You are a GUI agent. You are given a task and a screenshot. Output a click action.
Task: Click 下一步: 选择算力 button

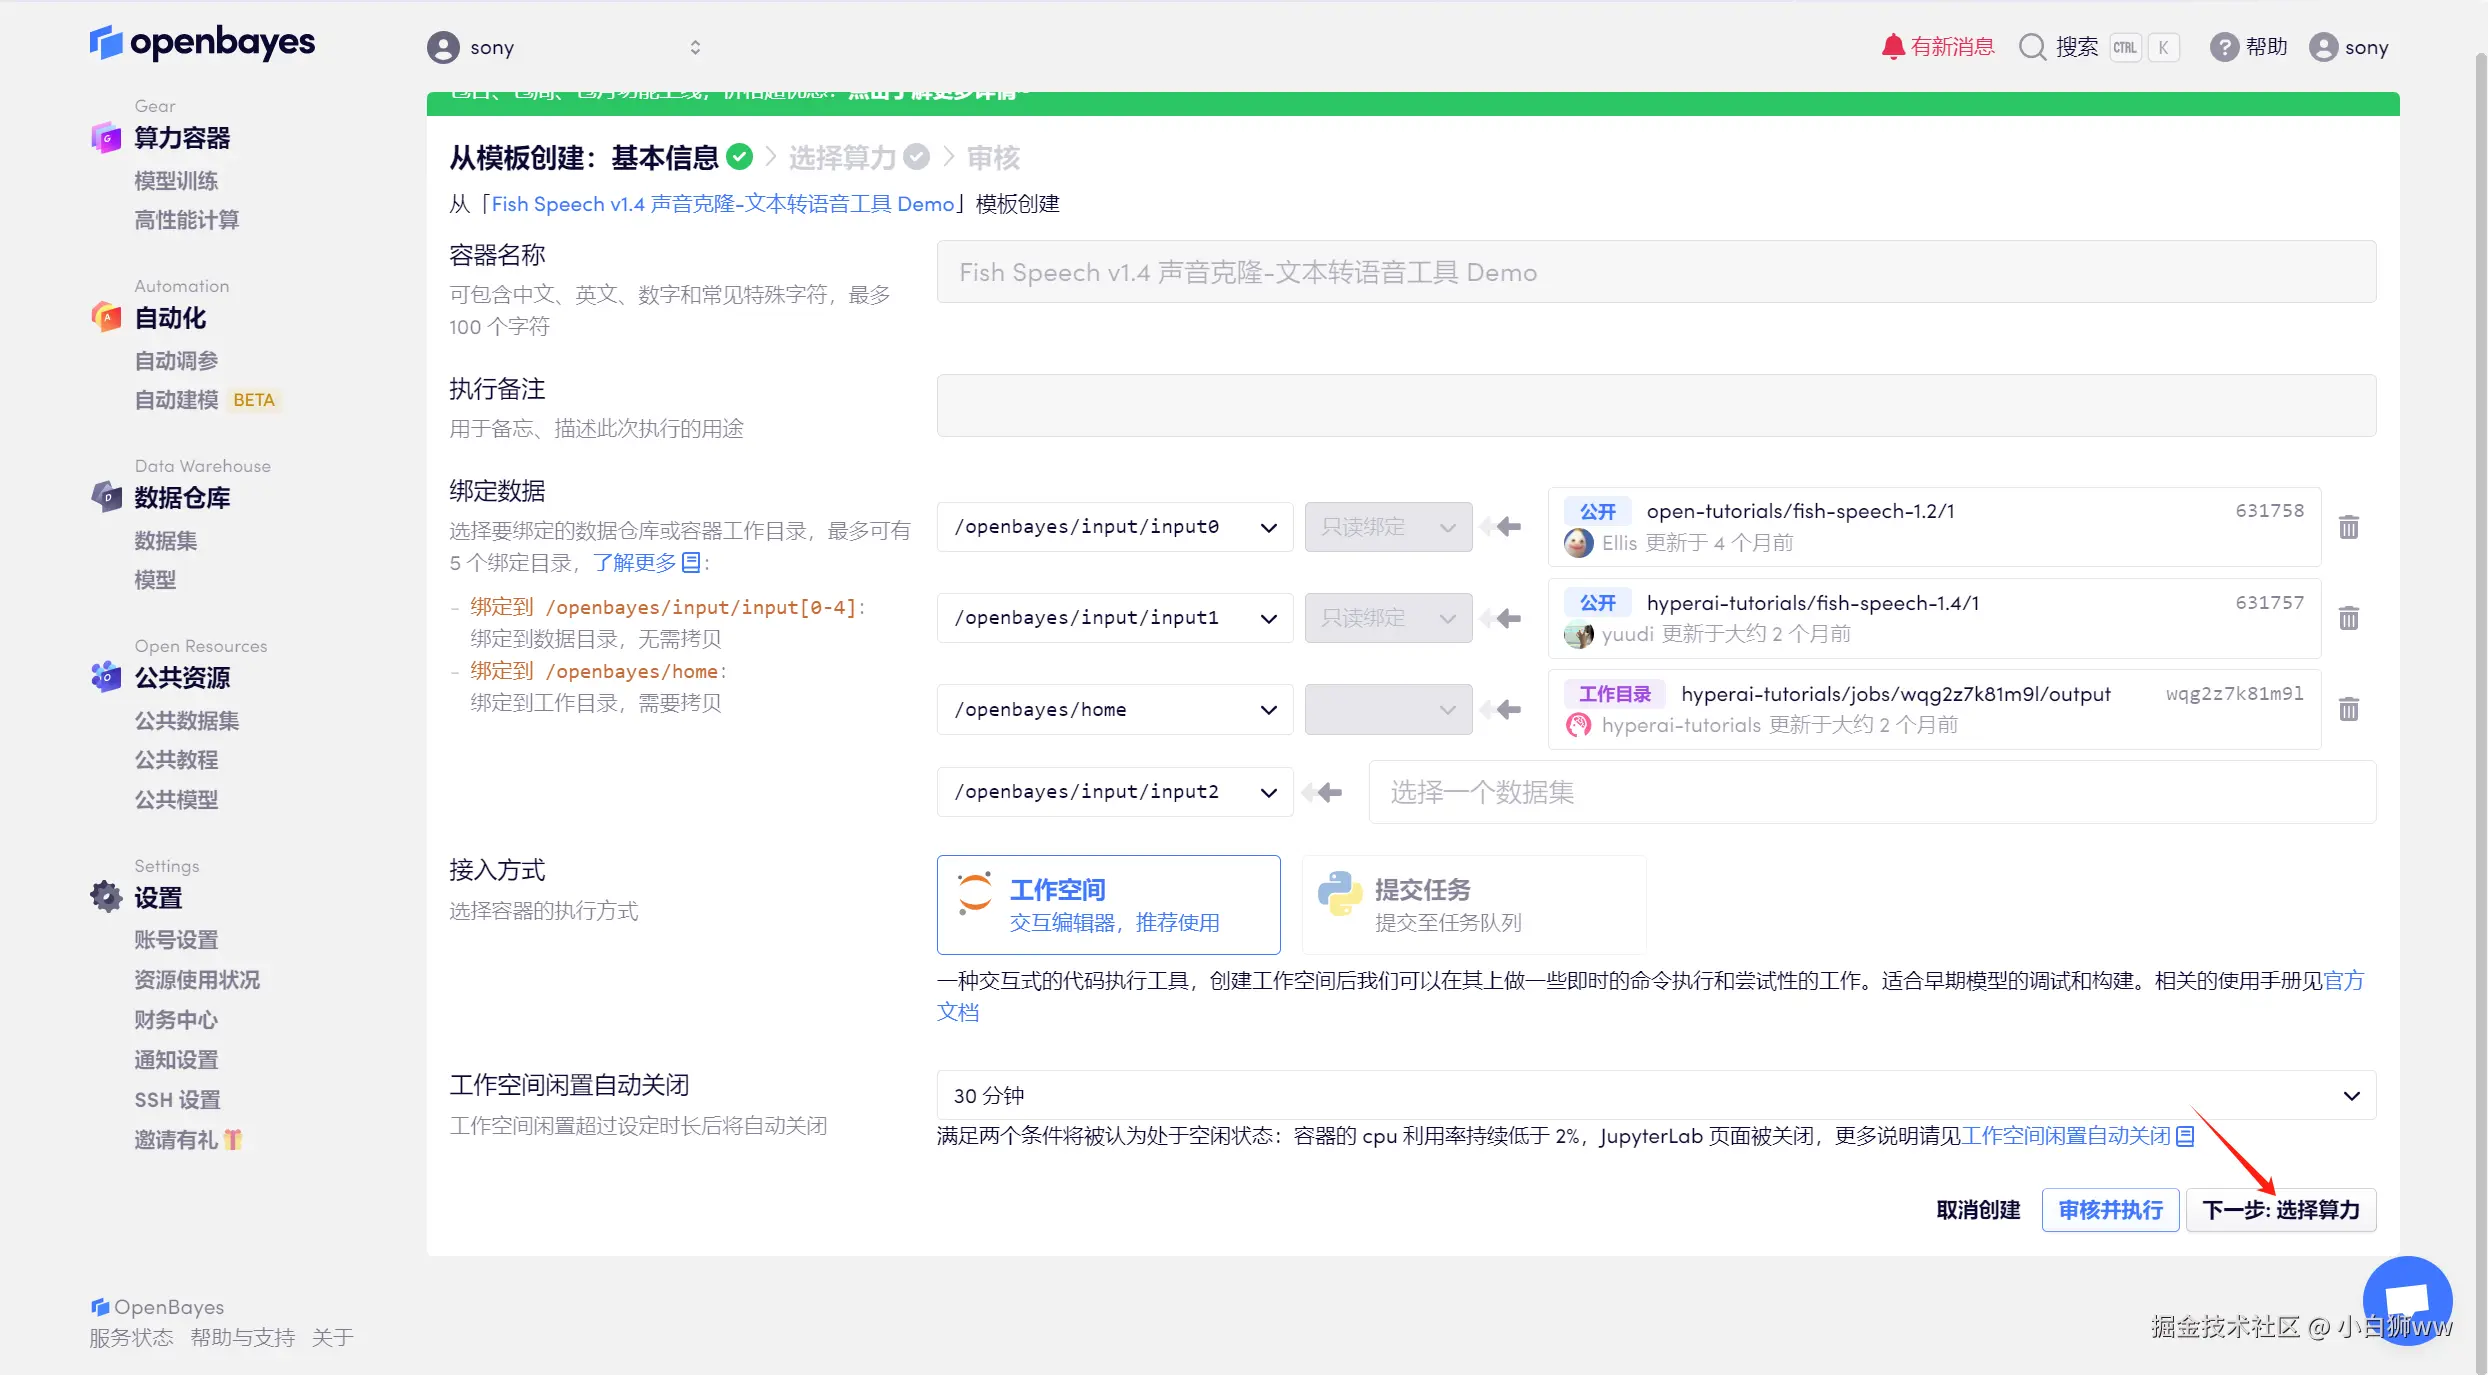pos(2280,1210)
